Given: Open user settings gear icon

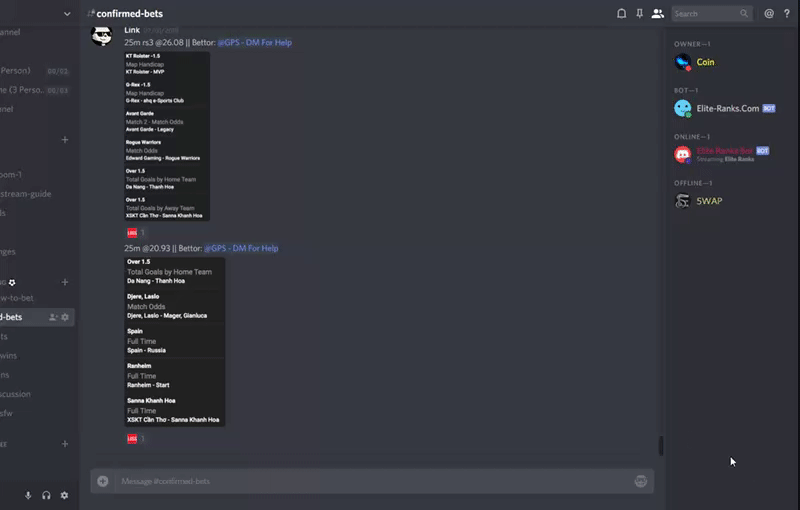Looking at the screenshot, I should coord(64,495).
